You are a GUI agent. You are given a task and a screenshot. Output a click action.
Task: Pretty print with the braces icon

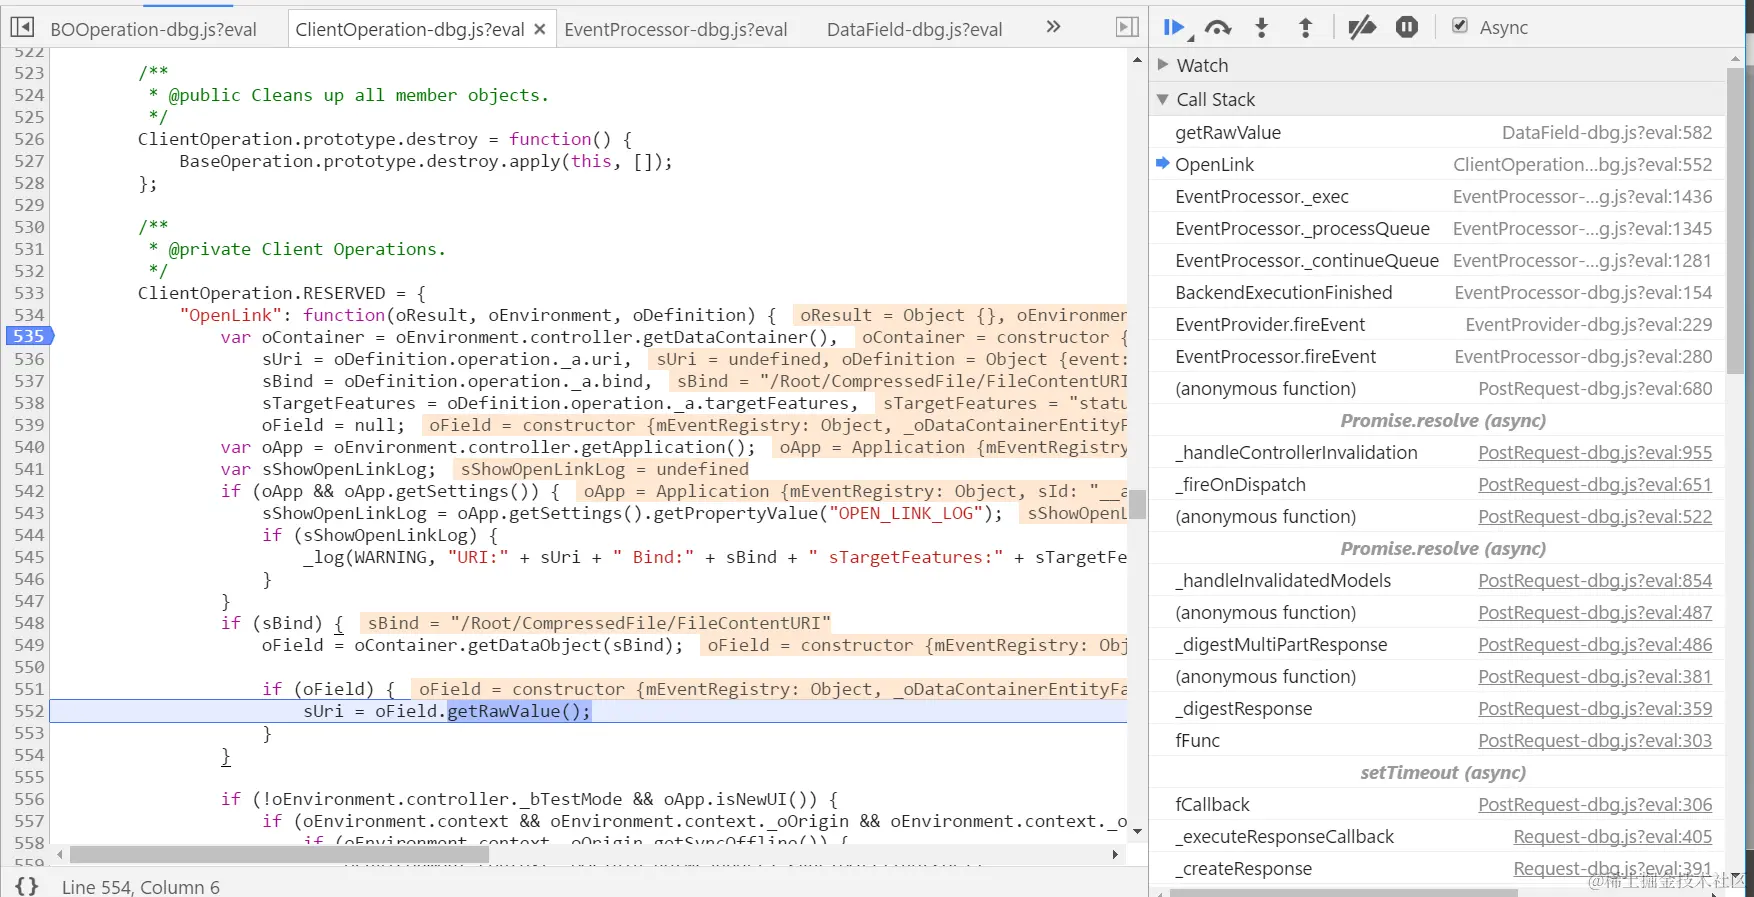click(28, 886)
